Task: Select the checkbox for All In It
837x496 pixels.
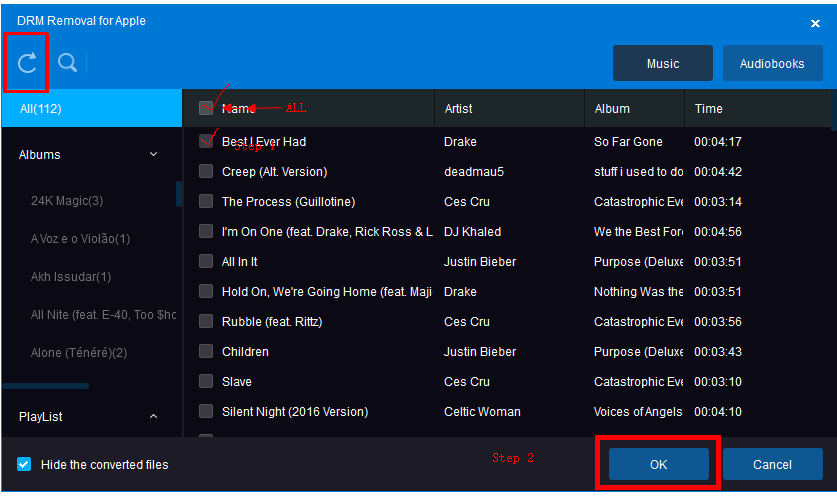Action: pyautogui.click(x=206, y=262)
